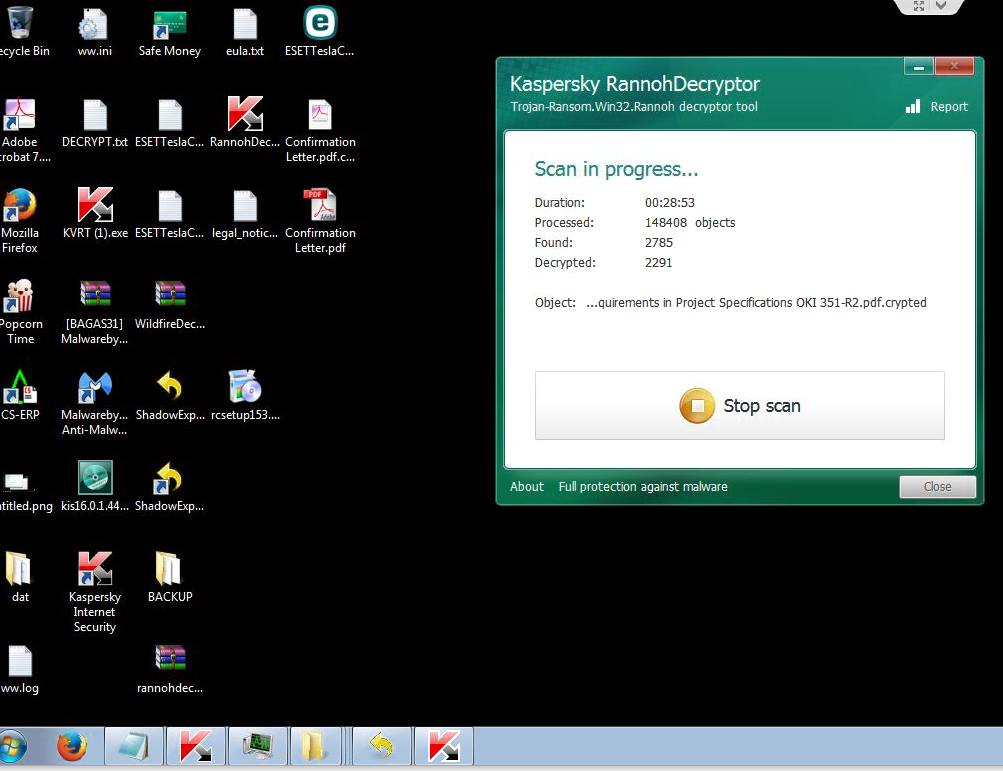Select the untitled.png file icon

point(24,493)
